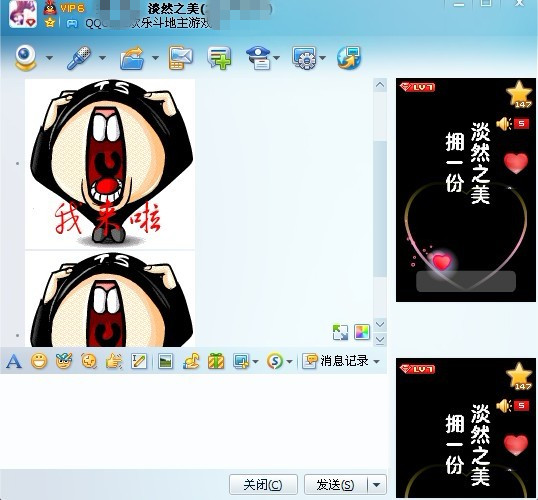This screenshot has height=500, width=538.
Task: Click the speaker icon in upper QQ show
Action: 504,124
